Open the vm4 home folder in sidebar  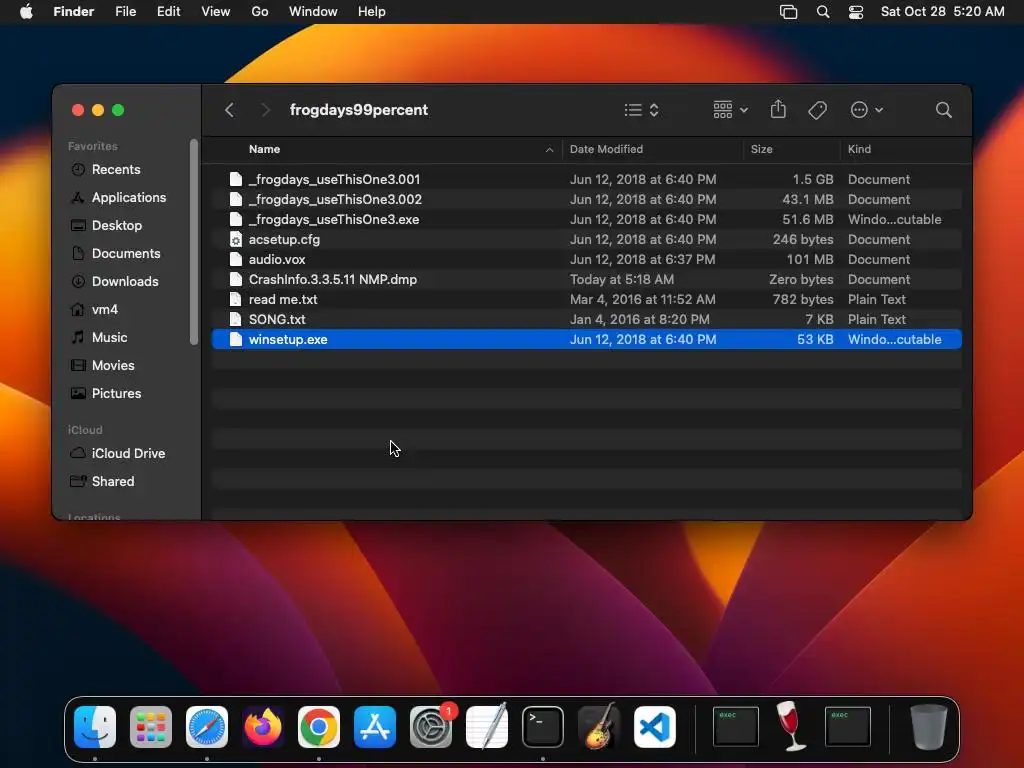pyautogui.click(x=94, y=310)
